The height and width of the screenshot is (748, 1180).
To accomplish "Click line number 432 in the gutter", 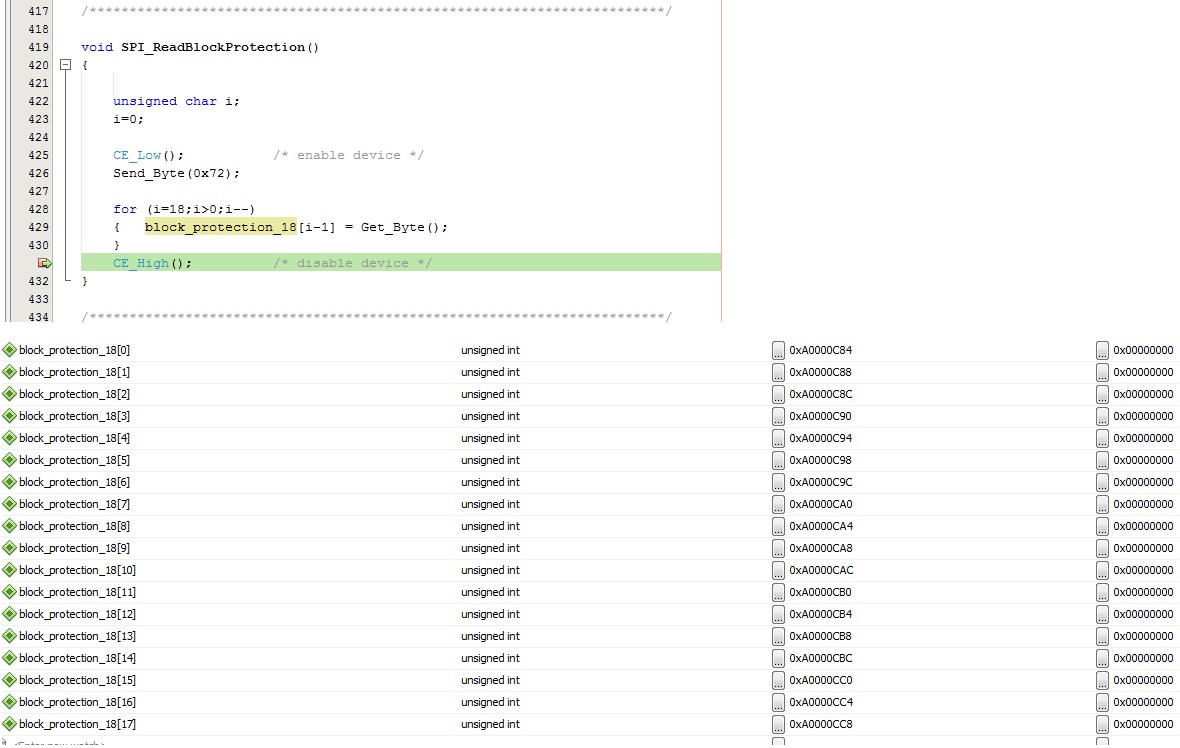I will [x=38, y=281].
